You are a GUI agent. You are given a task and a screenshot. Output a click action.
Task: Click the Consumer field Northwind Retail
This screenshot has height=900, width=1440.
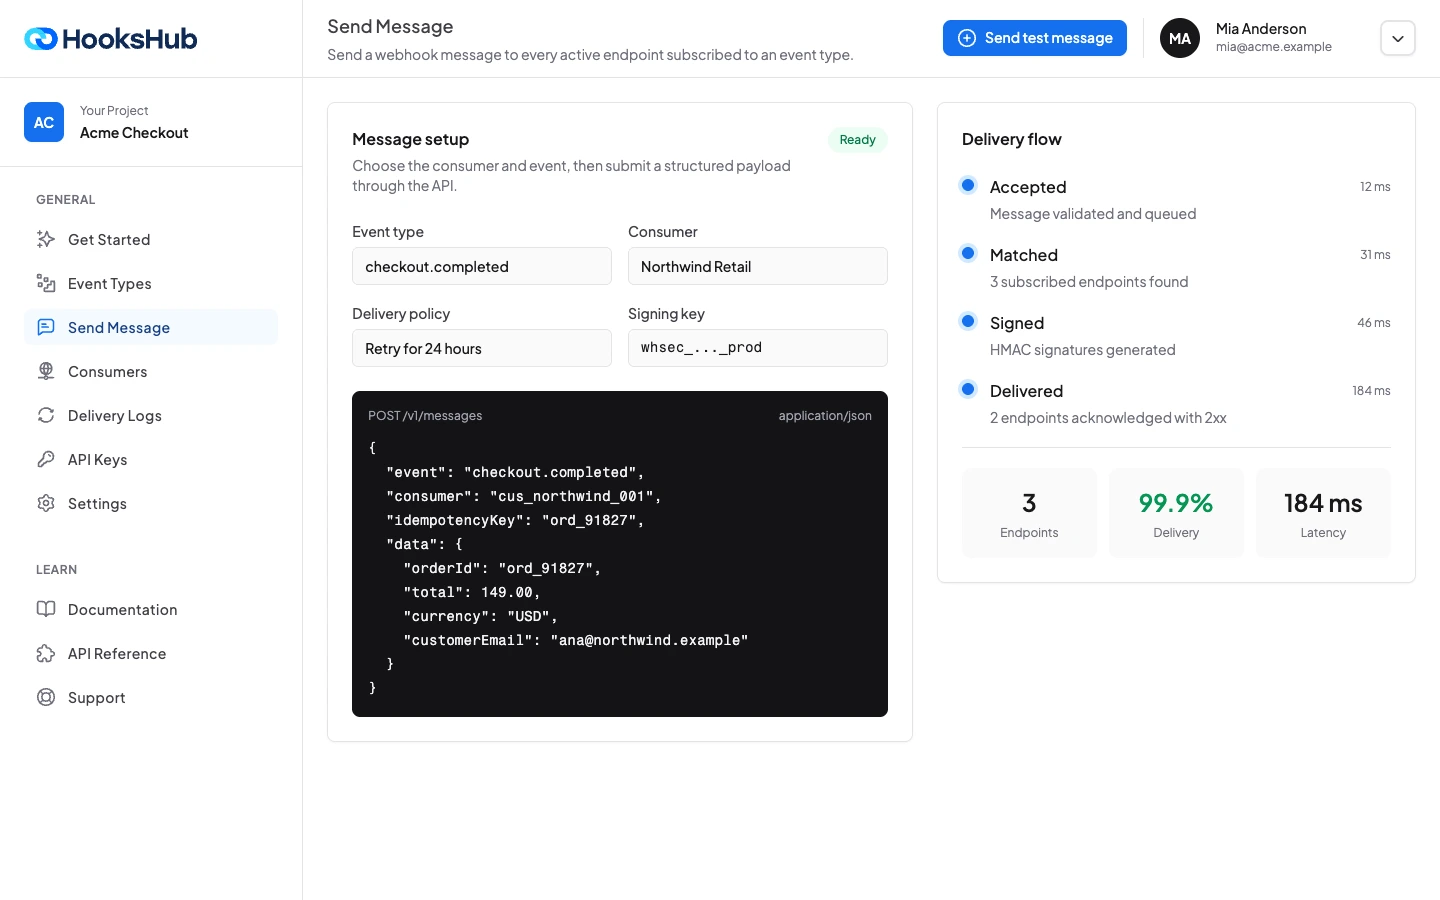coord(758,266)
